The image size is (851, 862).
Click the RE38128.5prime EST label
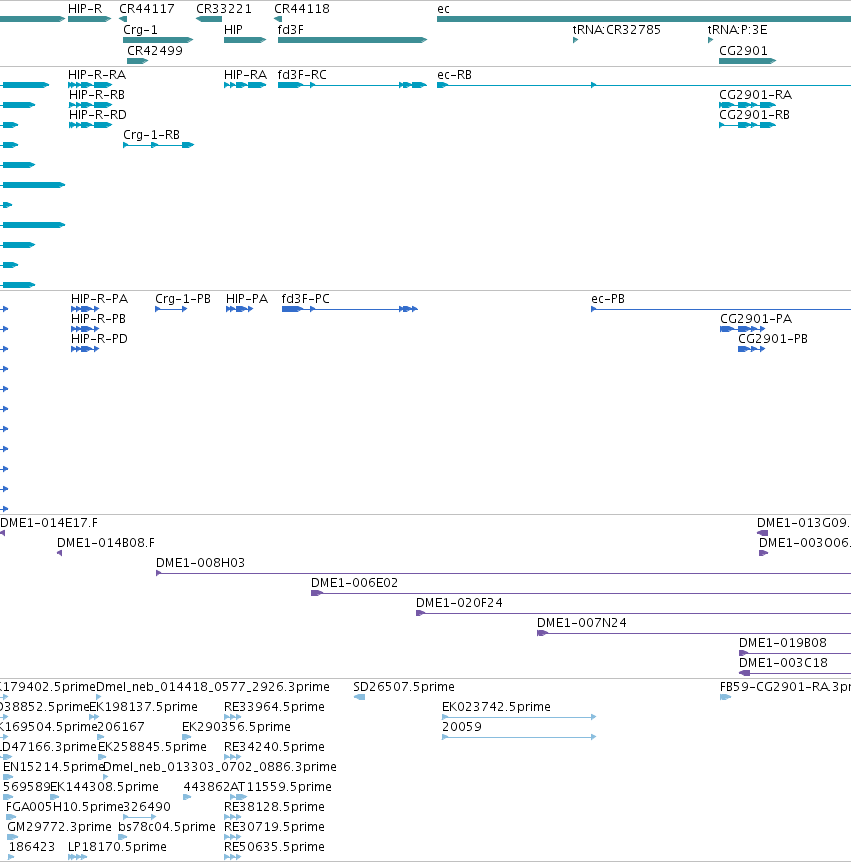274,806
